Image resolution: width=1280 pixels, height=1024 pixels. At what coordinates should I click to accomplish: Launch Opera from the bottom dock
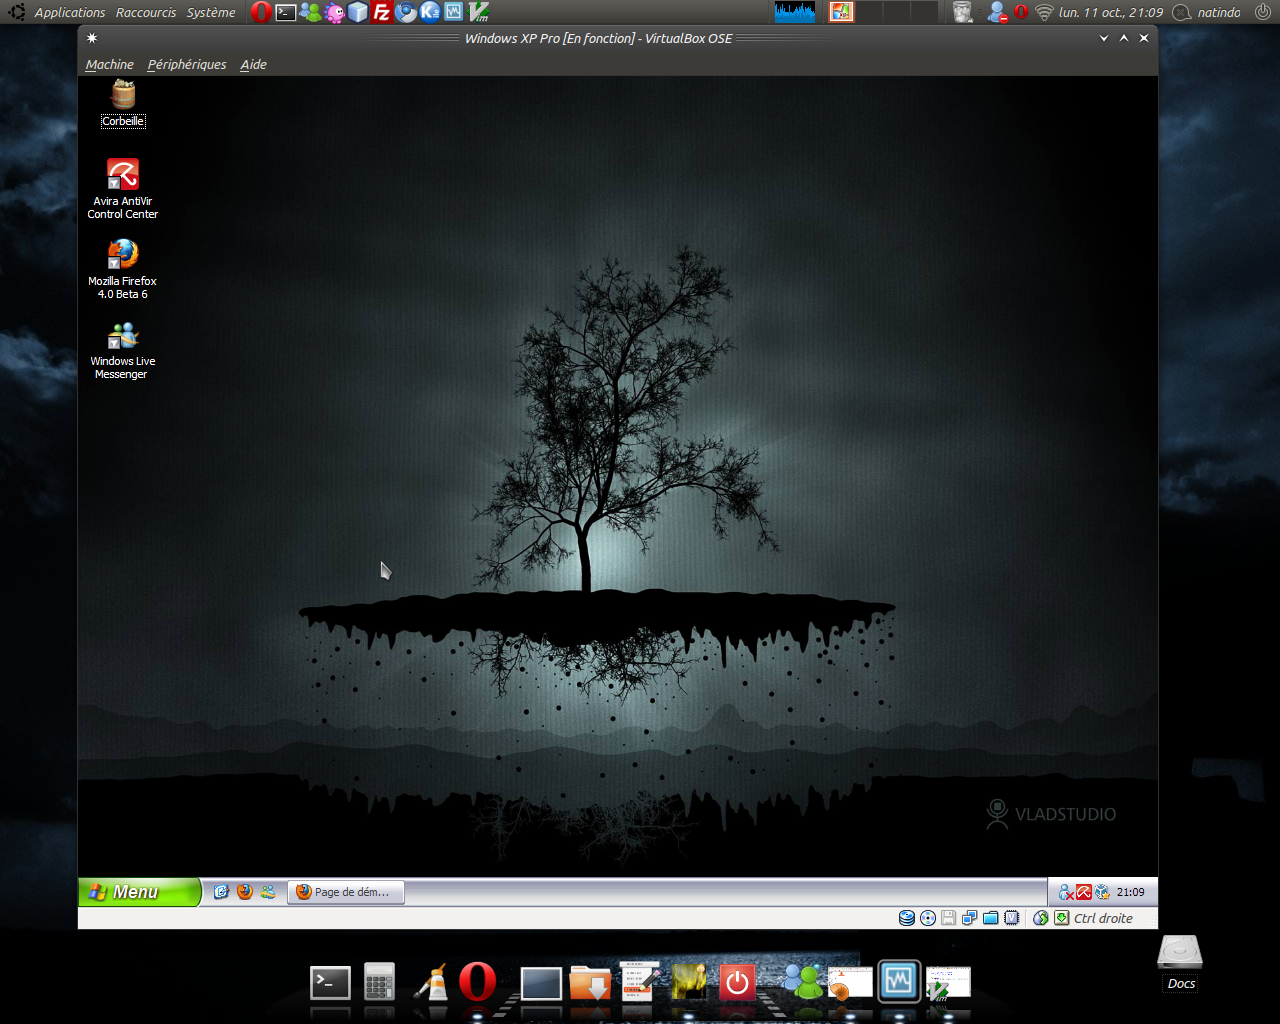coord(478,981)
